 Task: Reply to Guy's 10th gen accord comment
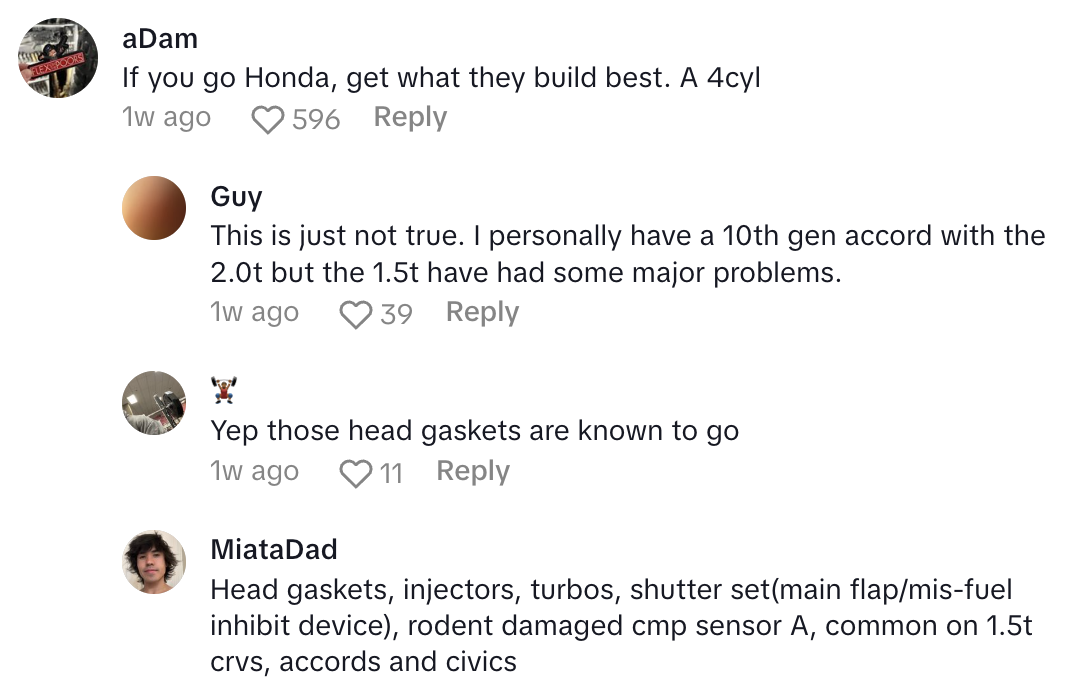point(482,313)
